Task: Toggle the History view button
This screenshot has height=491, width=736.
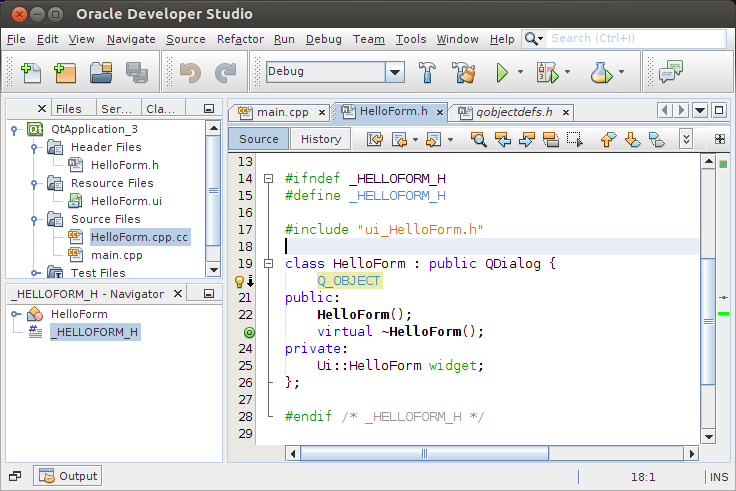Action: pos(321,139)
